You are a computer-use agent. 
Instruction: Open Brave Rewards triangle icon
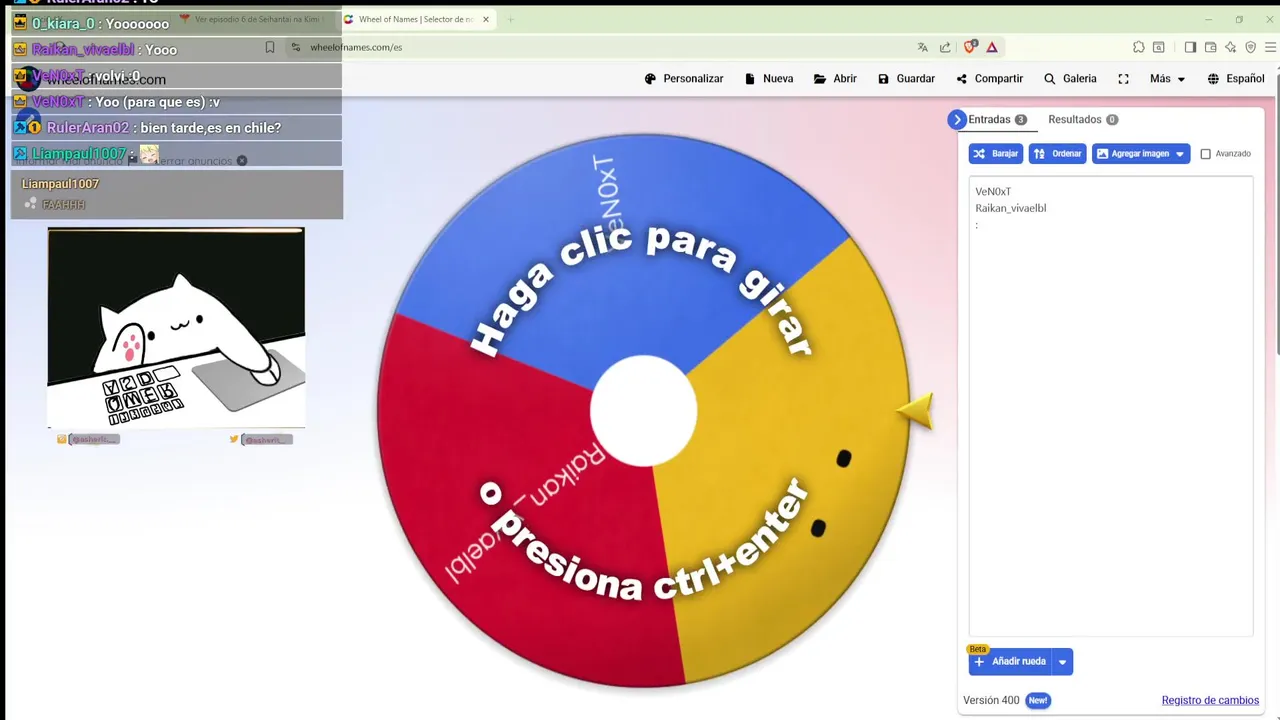tap(992, 47)
